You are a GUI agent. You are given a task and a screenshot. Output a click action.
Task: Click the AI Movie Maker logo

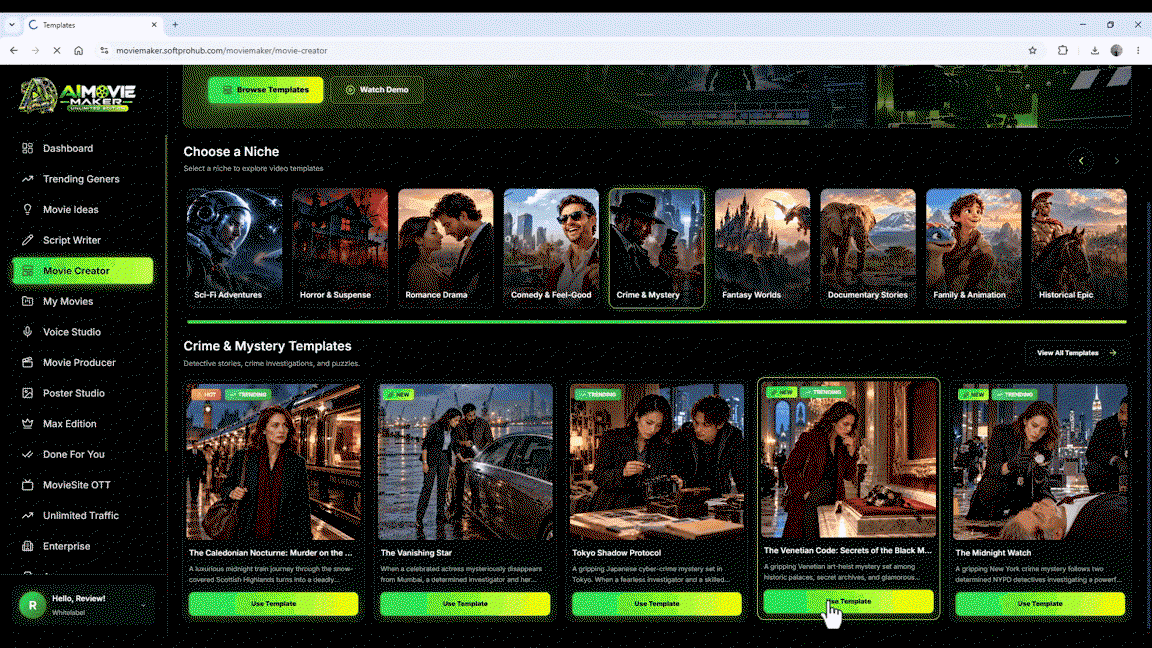pyautogui.click(x=78, y=96)
